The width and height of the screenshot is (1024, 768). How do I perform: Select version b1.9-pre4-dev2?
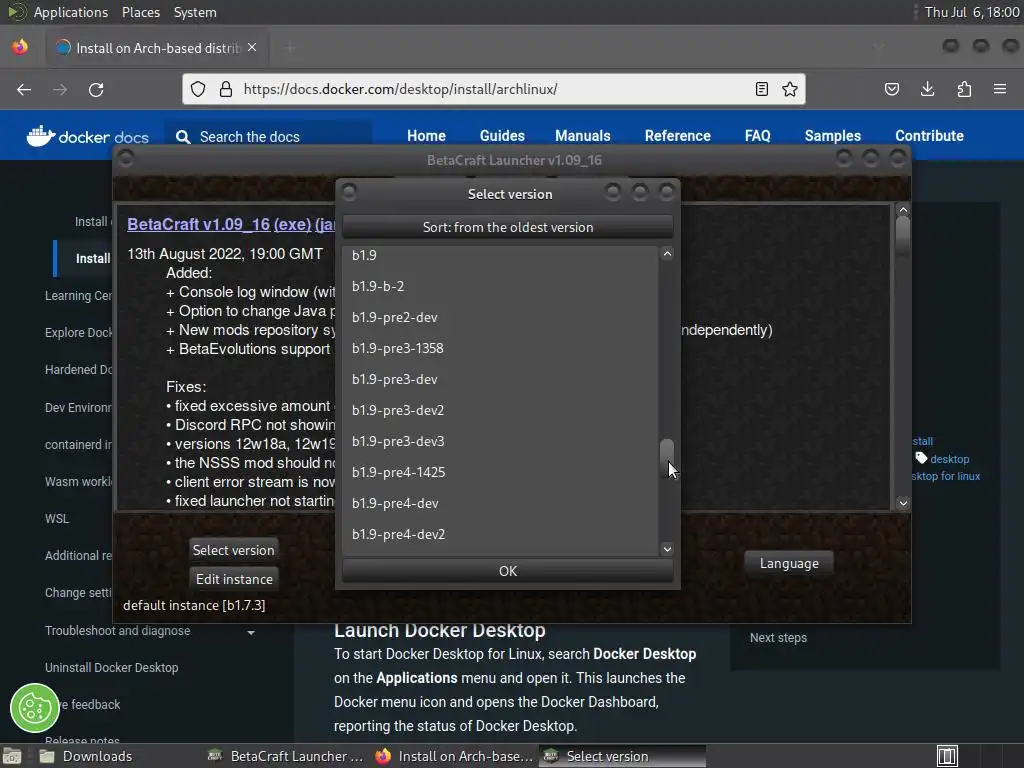(500, 534)
